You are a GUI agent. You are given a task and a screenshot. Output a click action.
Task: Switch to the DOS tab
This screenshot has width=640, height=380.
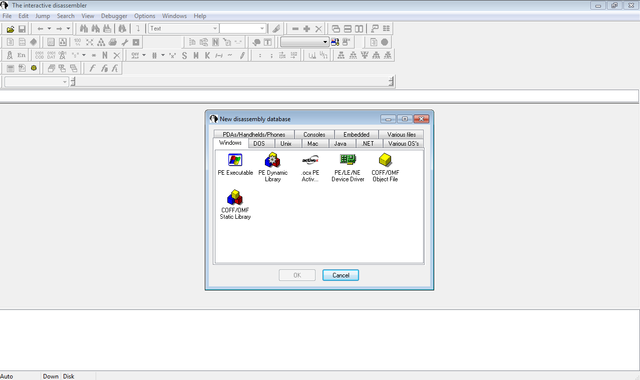[x=259, y=144]
